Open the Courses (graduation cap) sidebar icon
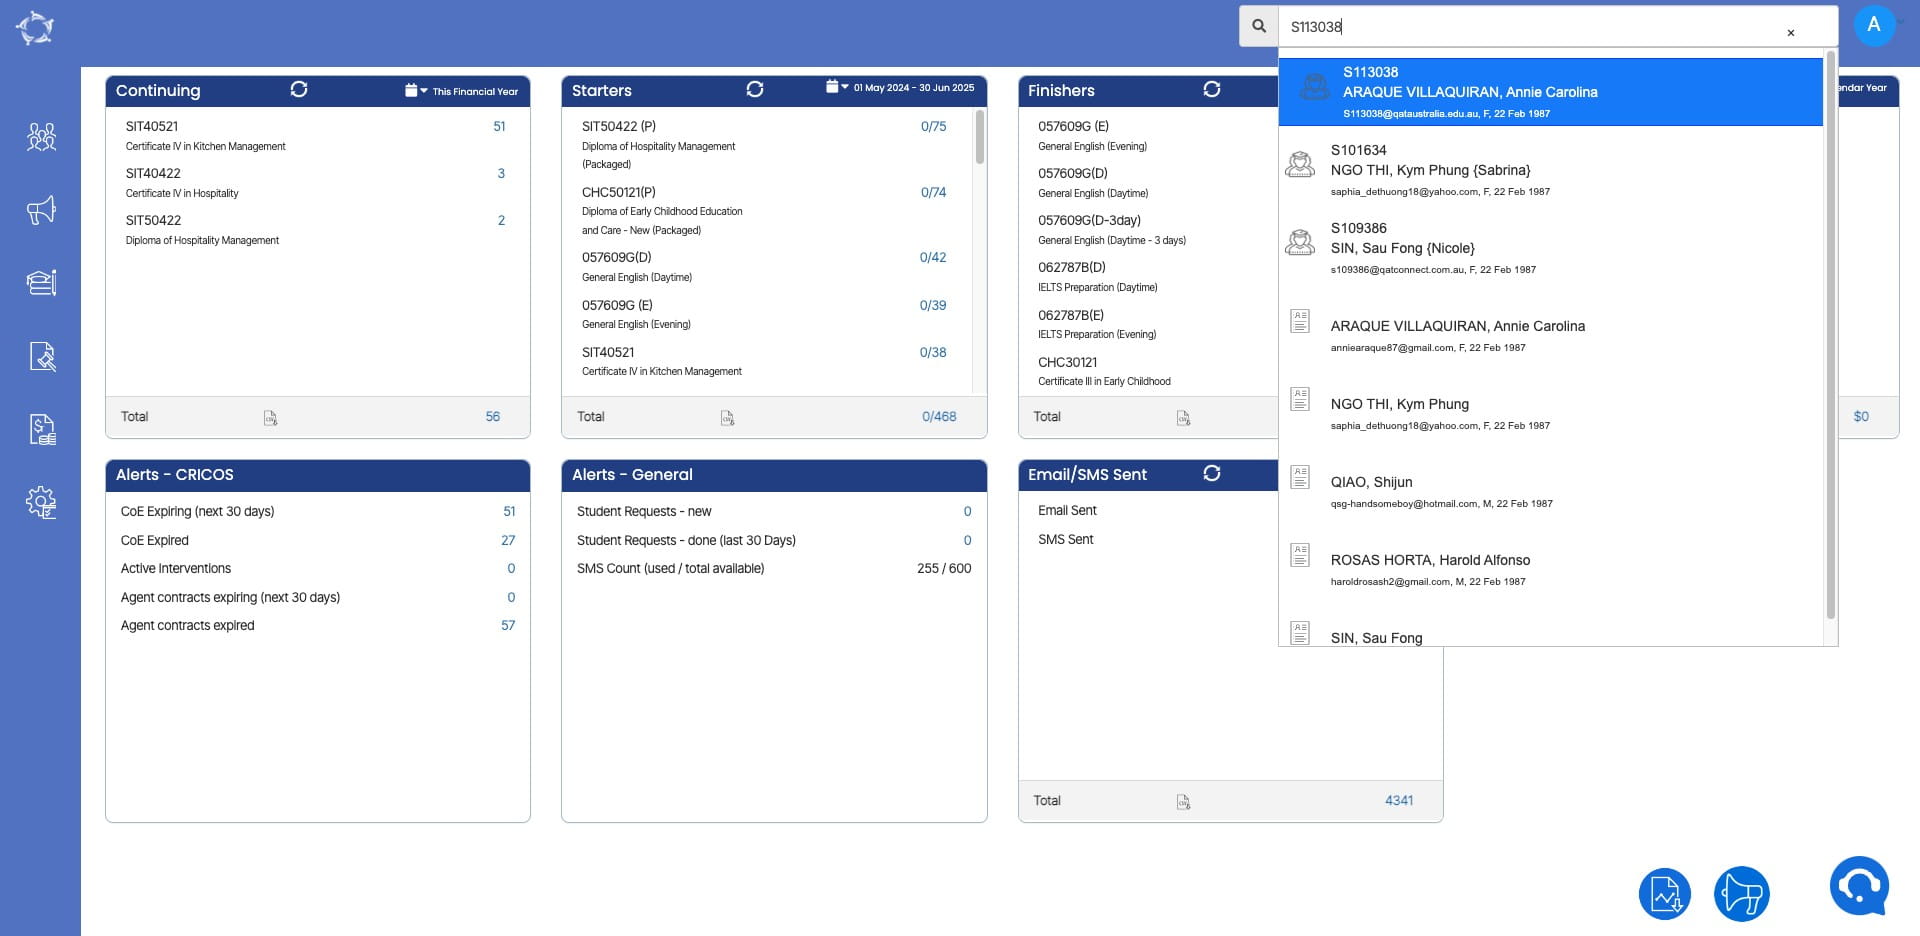The height and width of the screenshot is (936, 1920). [40, 283]
